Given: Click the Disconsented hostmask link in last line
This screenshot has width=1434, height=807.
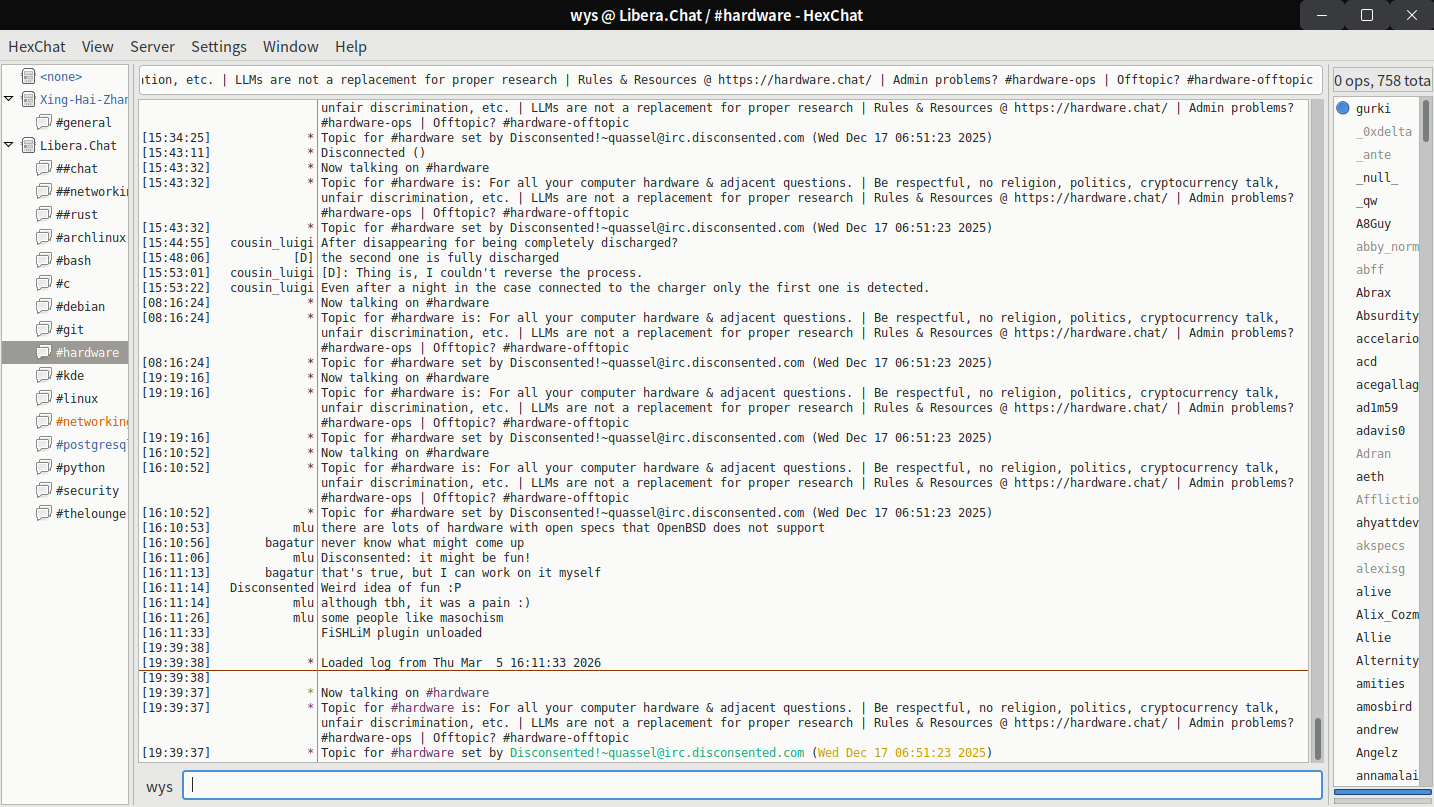Looking at the screenshot, I should [656, 753].
